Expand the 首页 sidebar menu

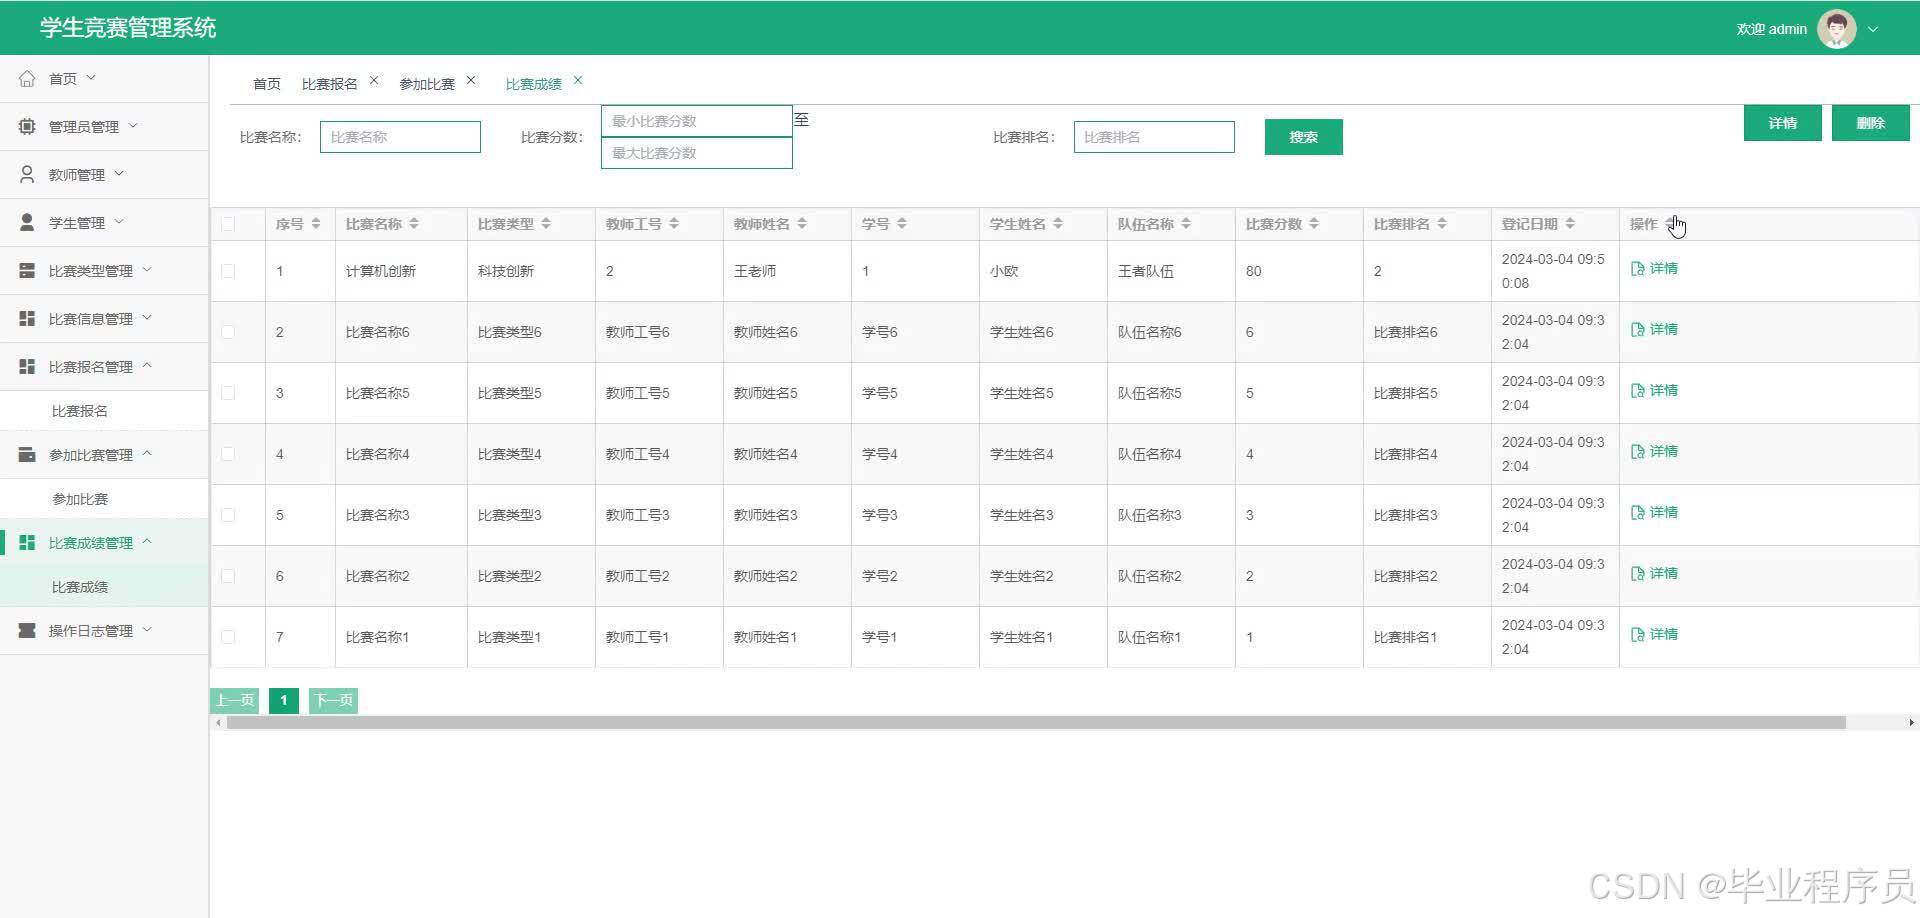click(91, 77)
